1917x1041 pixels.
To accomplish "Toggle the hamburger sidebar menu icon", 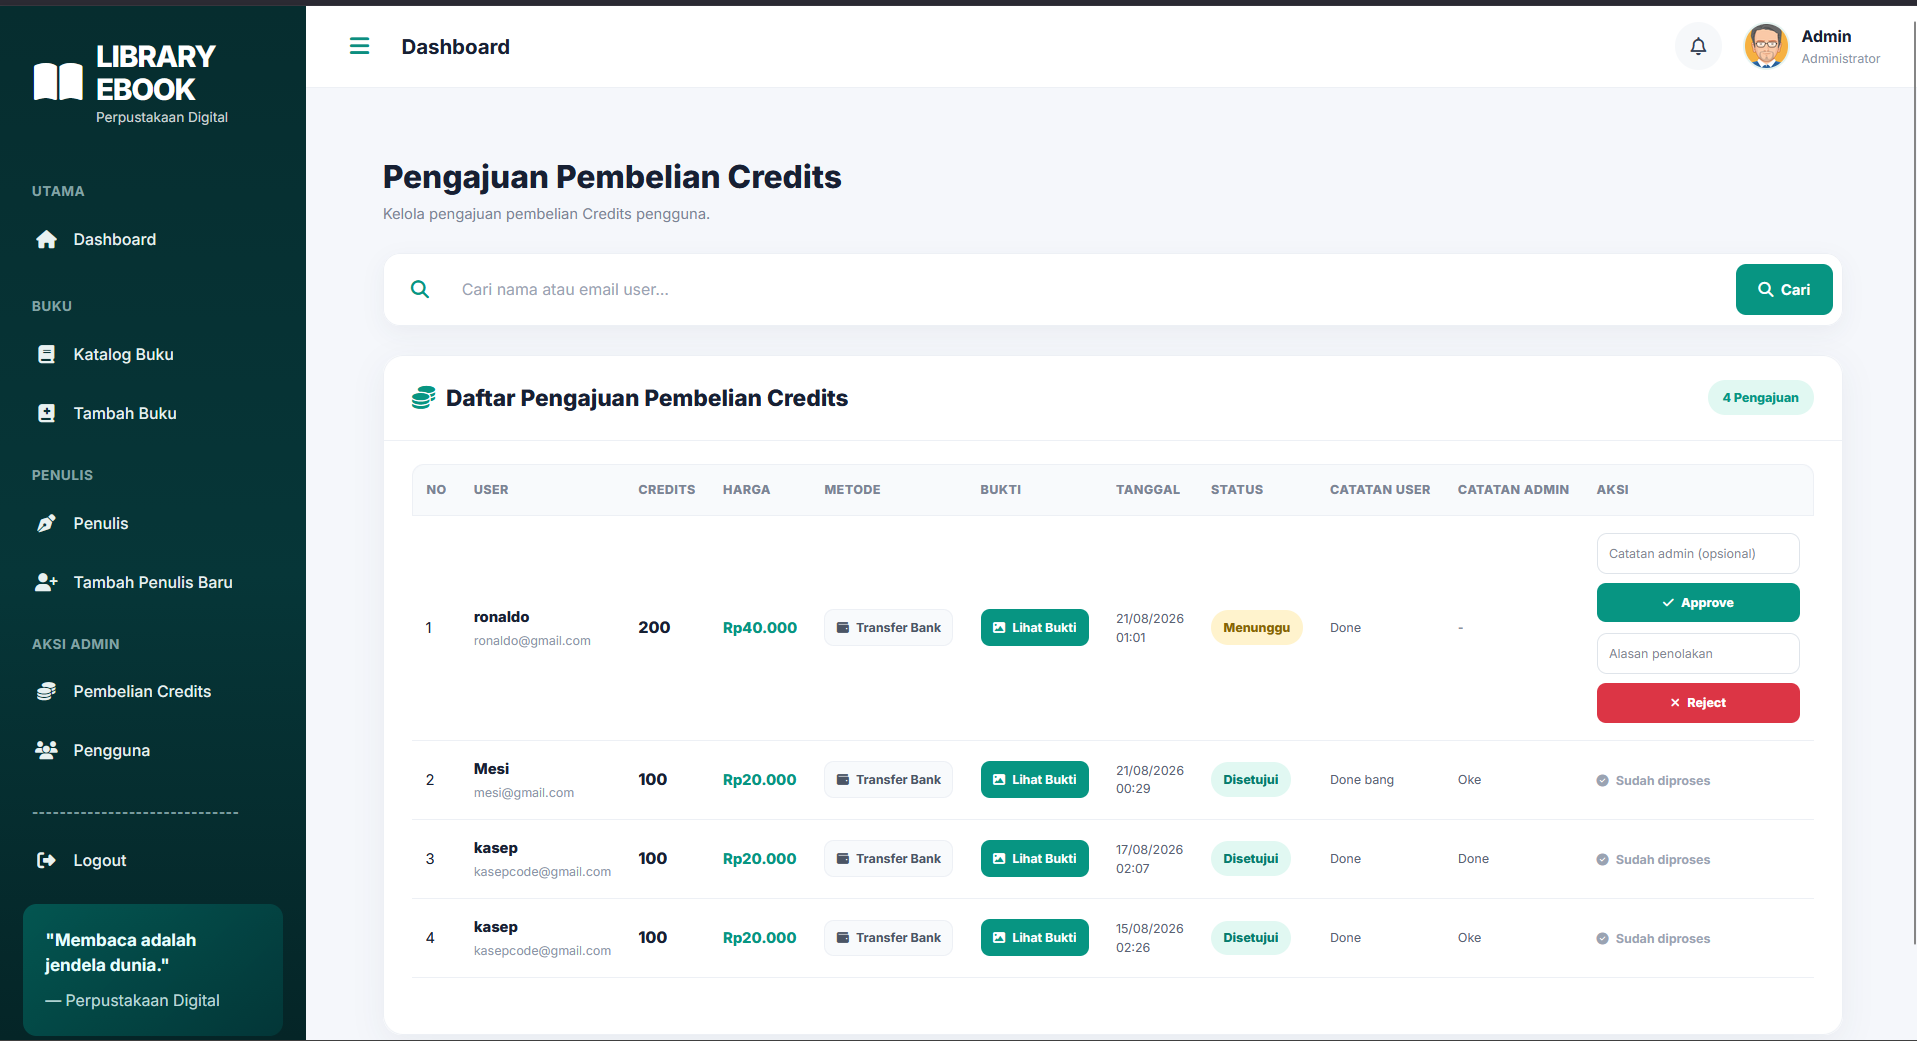I will click(359, 46).
